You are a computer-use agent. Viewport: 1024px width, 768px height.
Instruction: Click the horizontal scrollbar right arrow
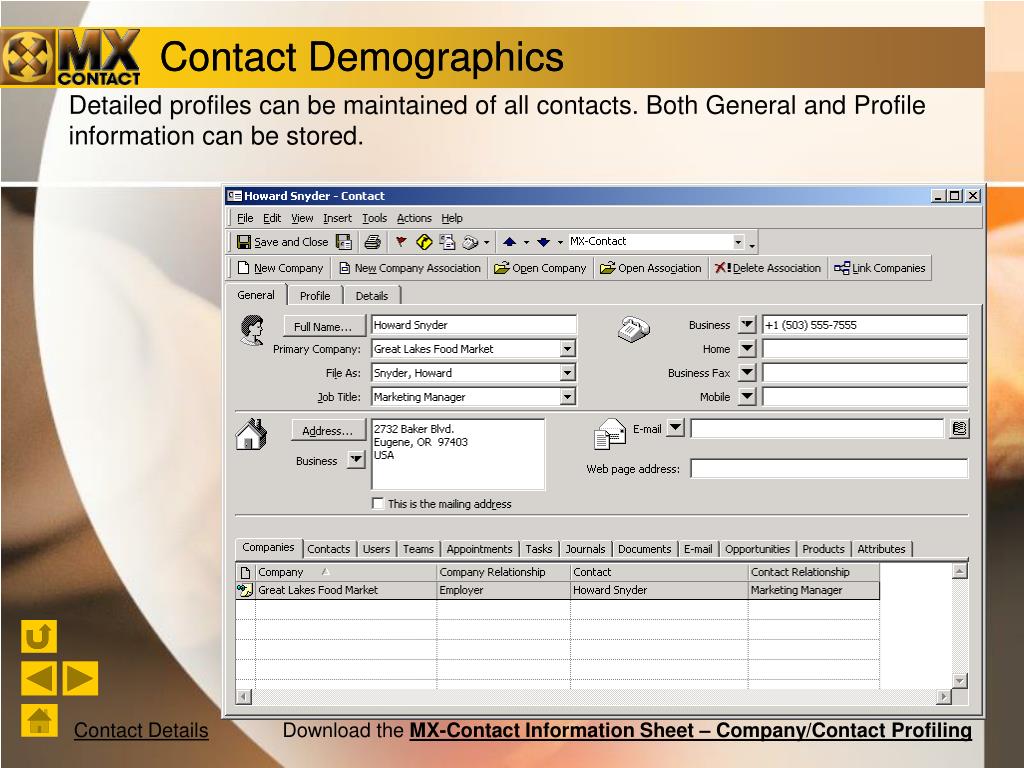coord(943,697)
